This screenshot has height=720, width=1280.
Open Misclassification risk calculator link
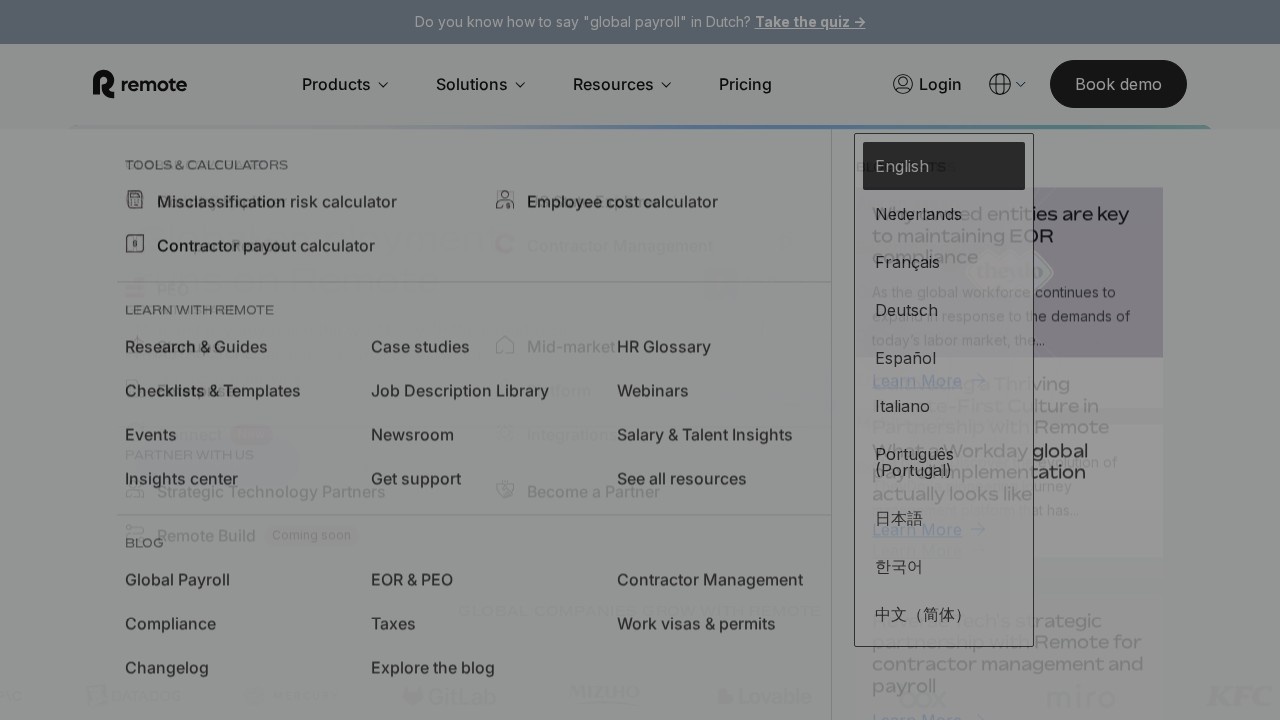pos(277,201)
